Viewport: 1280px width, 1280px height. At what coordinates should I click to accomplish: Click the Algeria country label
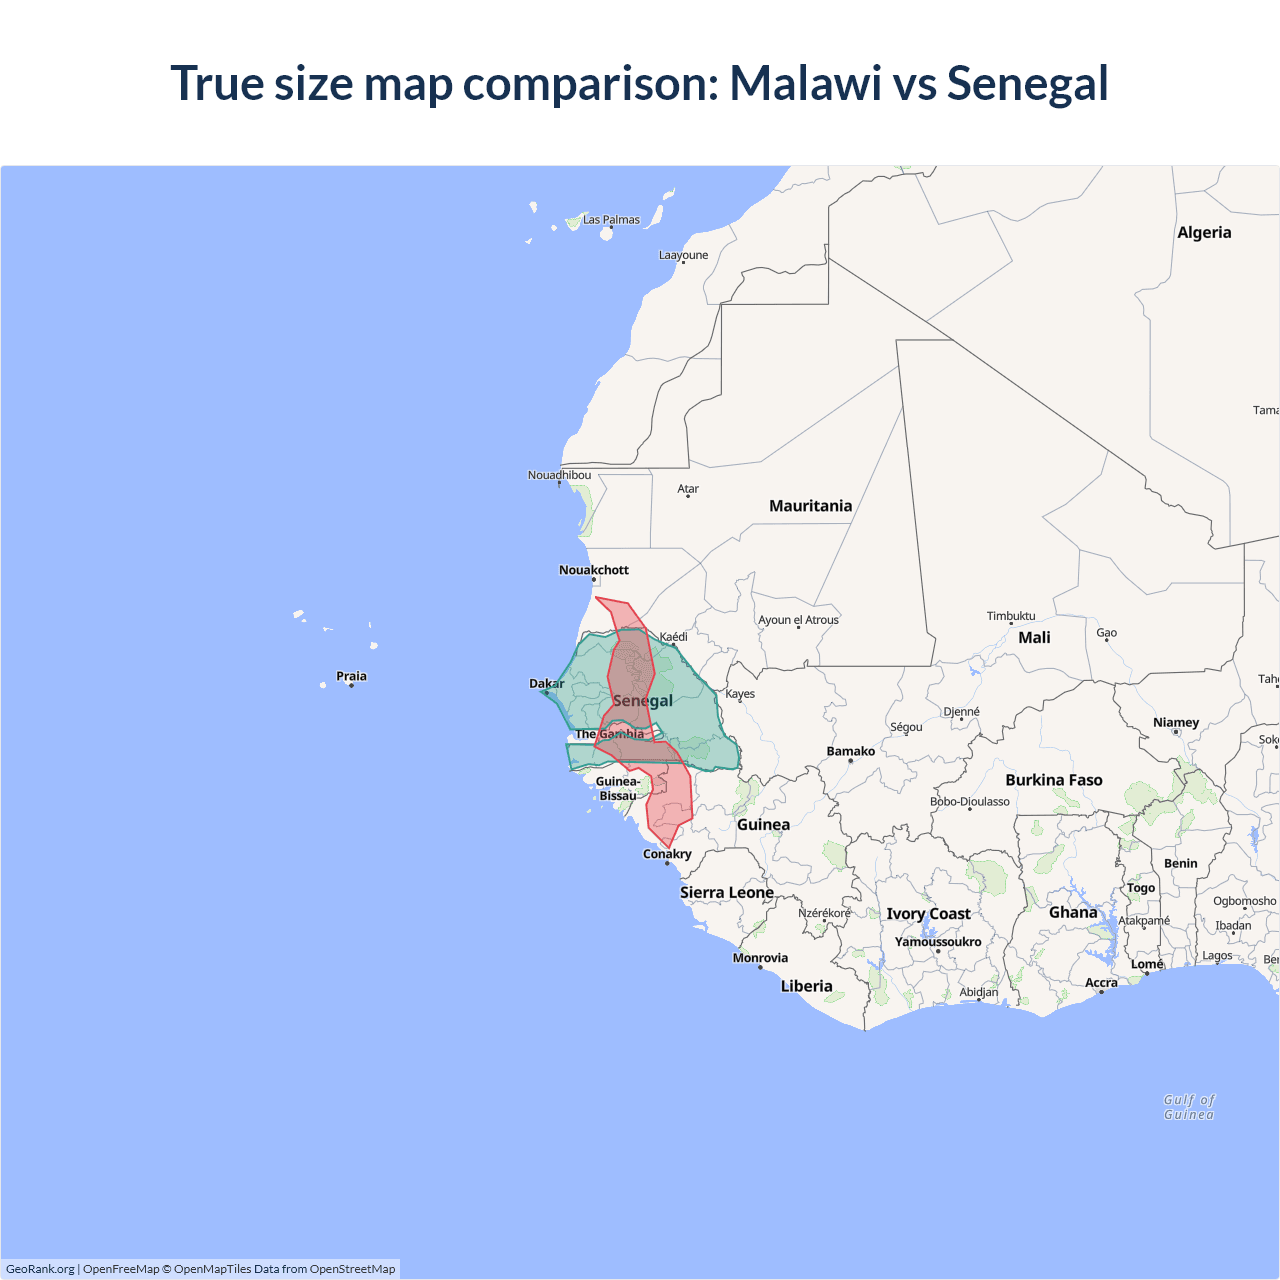tap(1204, 232)
